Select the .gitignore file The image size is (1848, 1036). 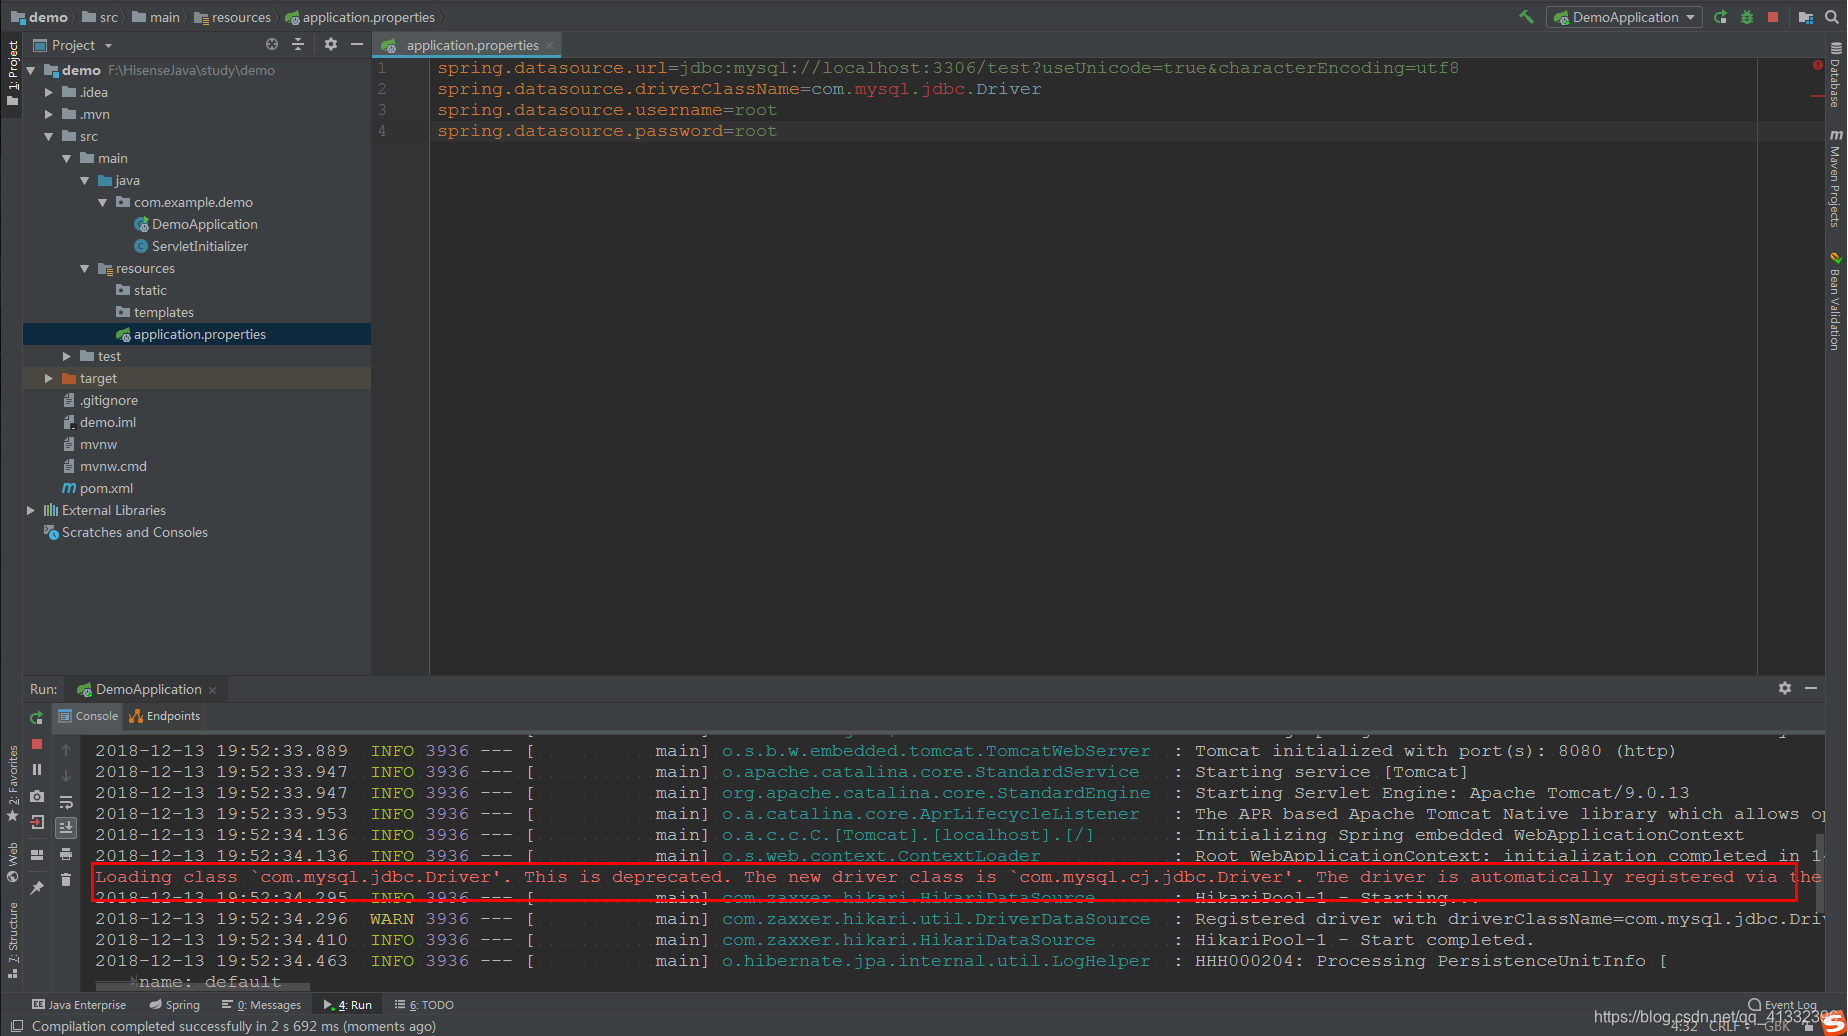[x=109, y=400]
